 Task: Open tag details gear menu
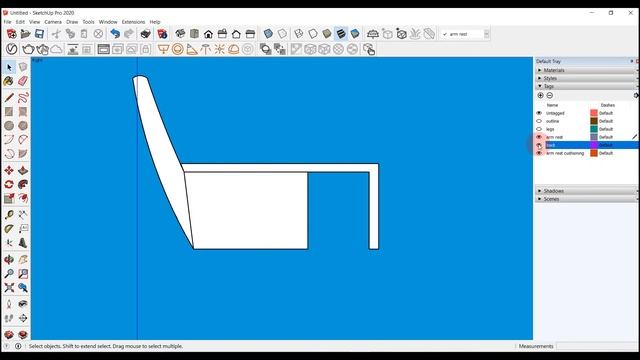coord(636,96)
